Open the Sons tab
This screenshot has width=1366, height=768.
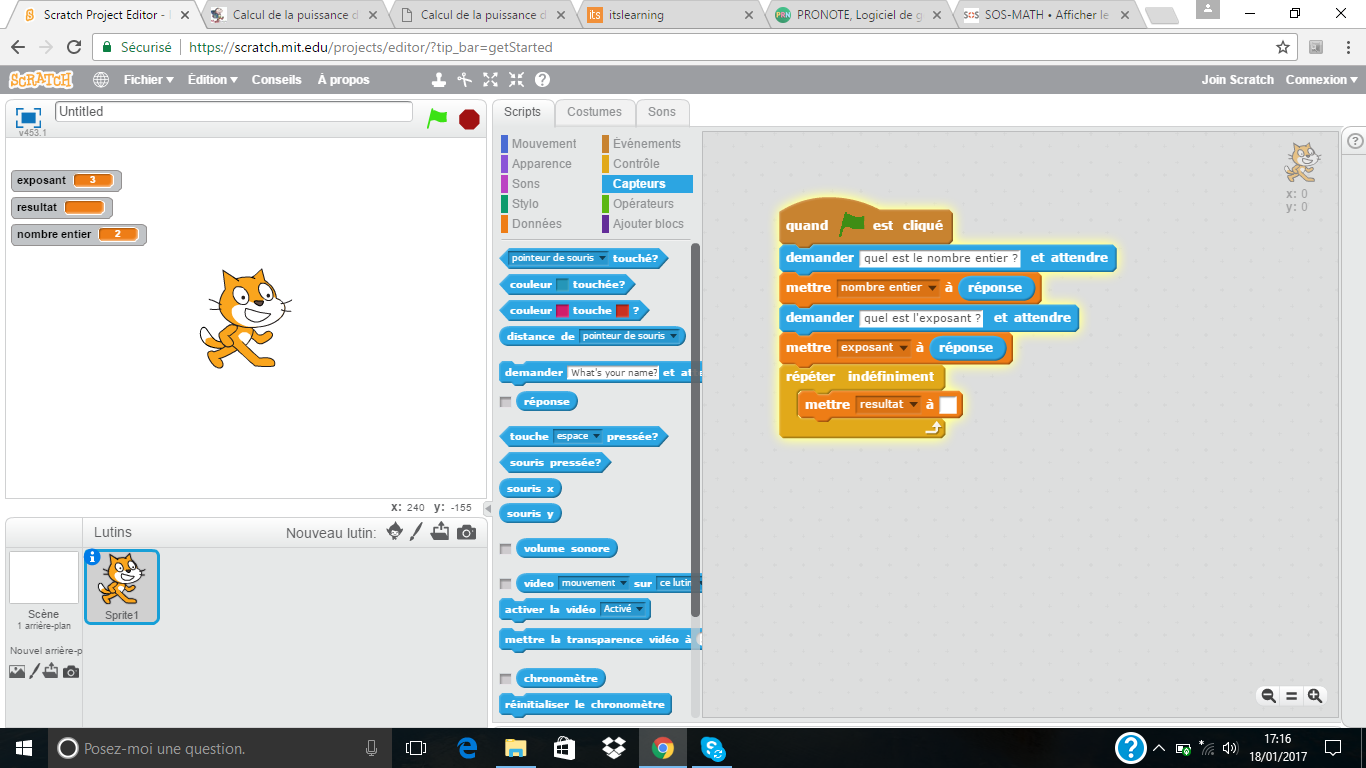[661, 112]
